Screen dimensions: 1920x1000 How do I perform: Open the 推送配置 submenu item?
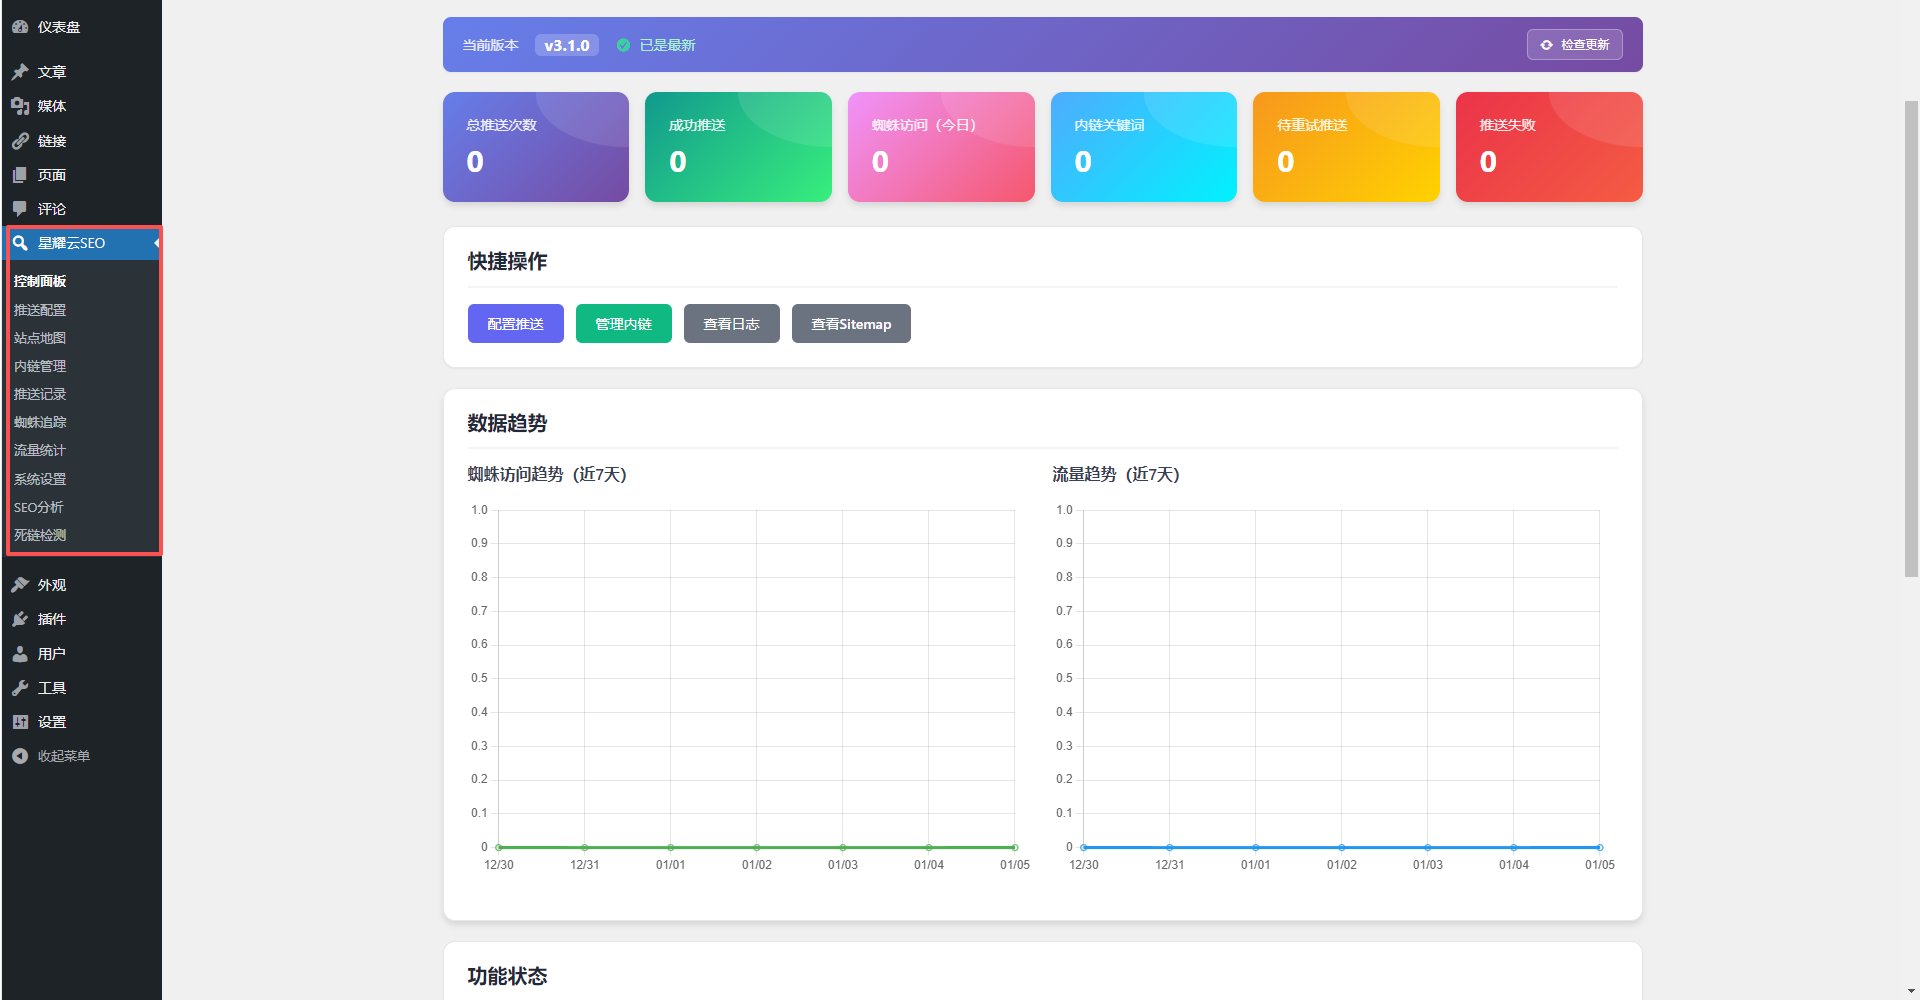coord(40,310)
